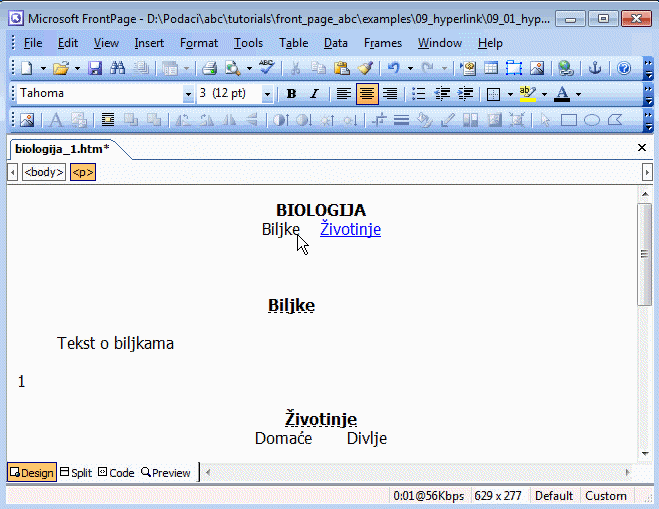Screen dimensions: 659x509
Task: Click the Print icon
Action: (210, 69)
